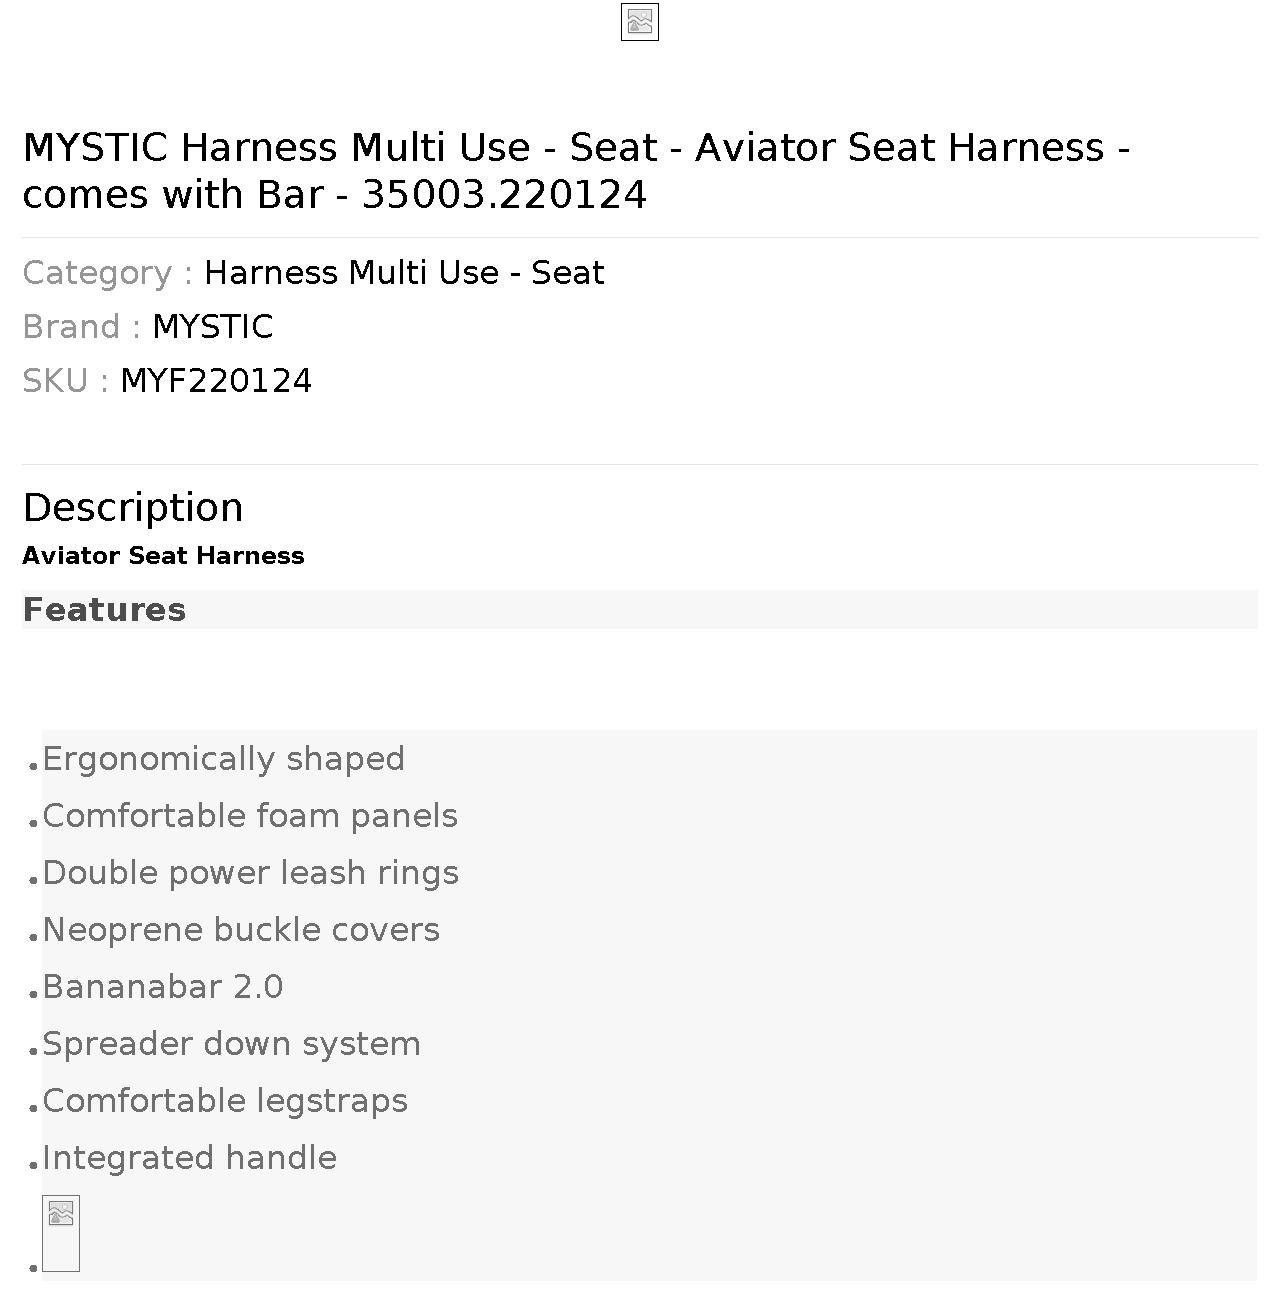Click Comfortable legstraps feature item
The image size is (1280, 1303).
point(225,1101)
